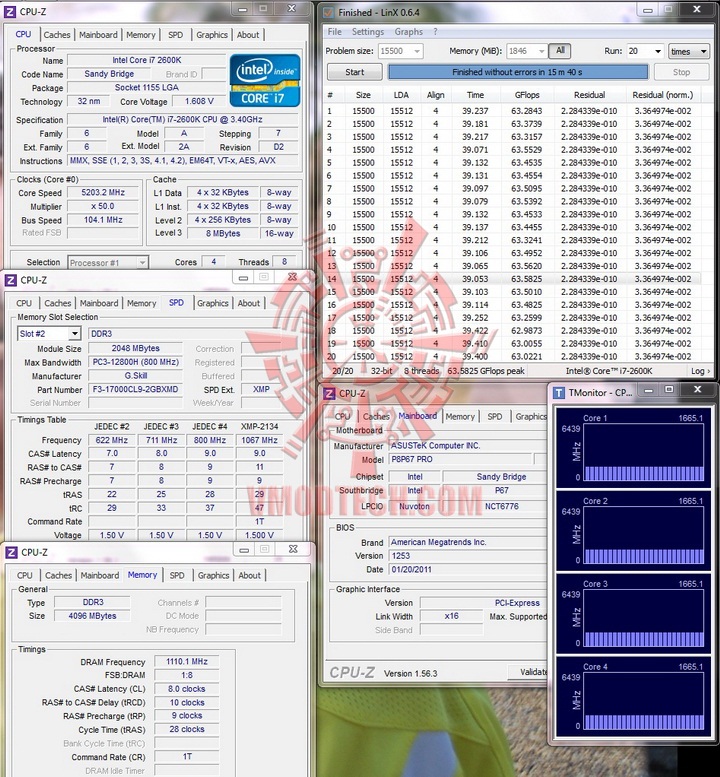
Task: Select Memory tab in the Mainboard CPU-Z window
Action: (x=460, y=417)
